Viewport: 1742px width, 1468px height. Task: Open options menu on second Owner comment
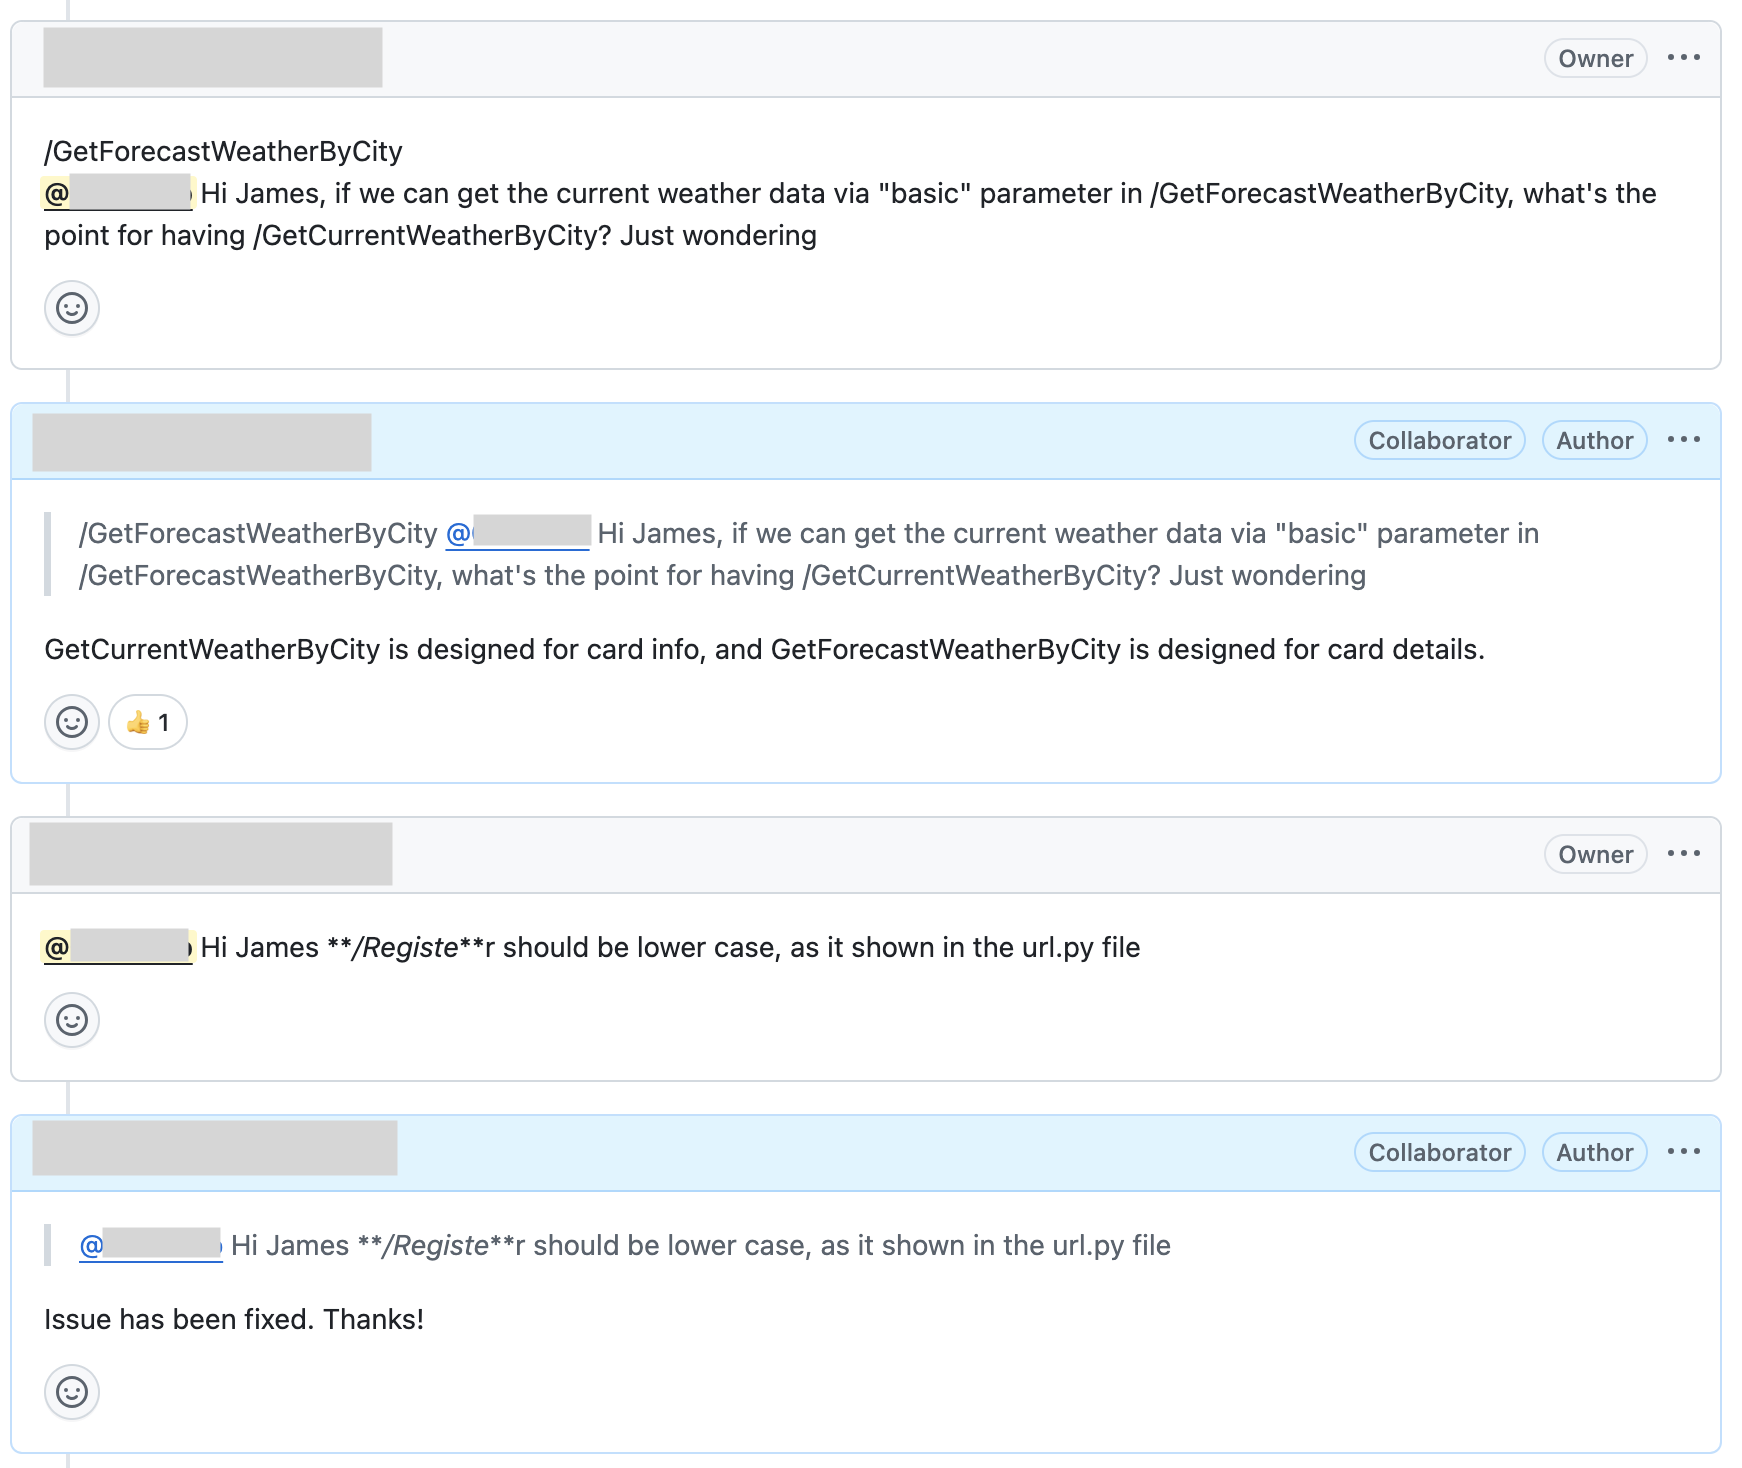1684,854
